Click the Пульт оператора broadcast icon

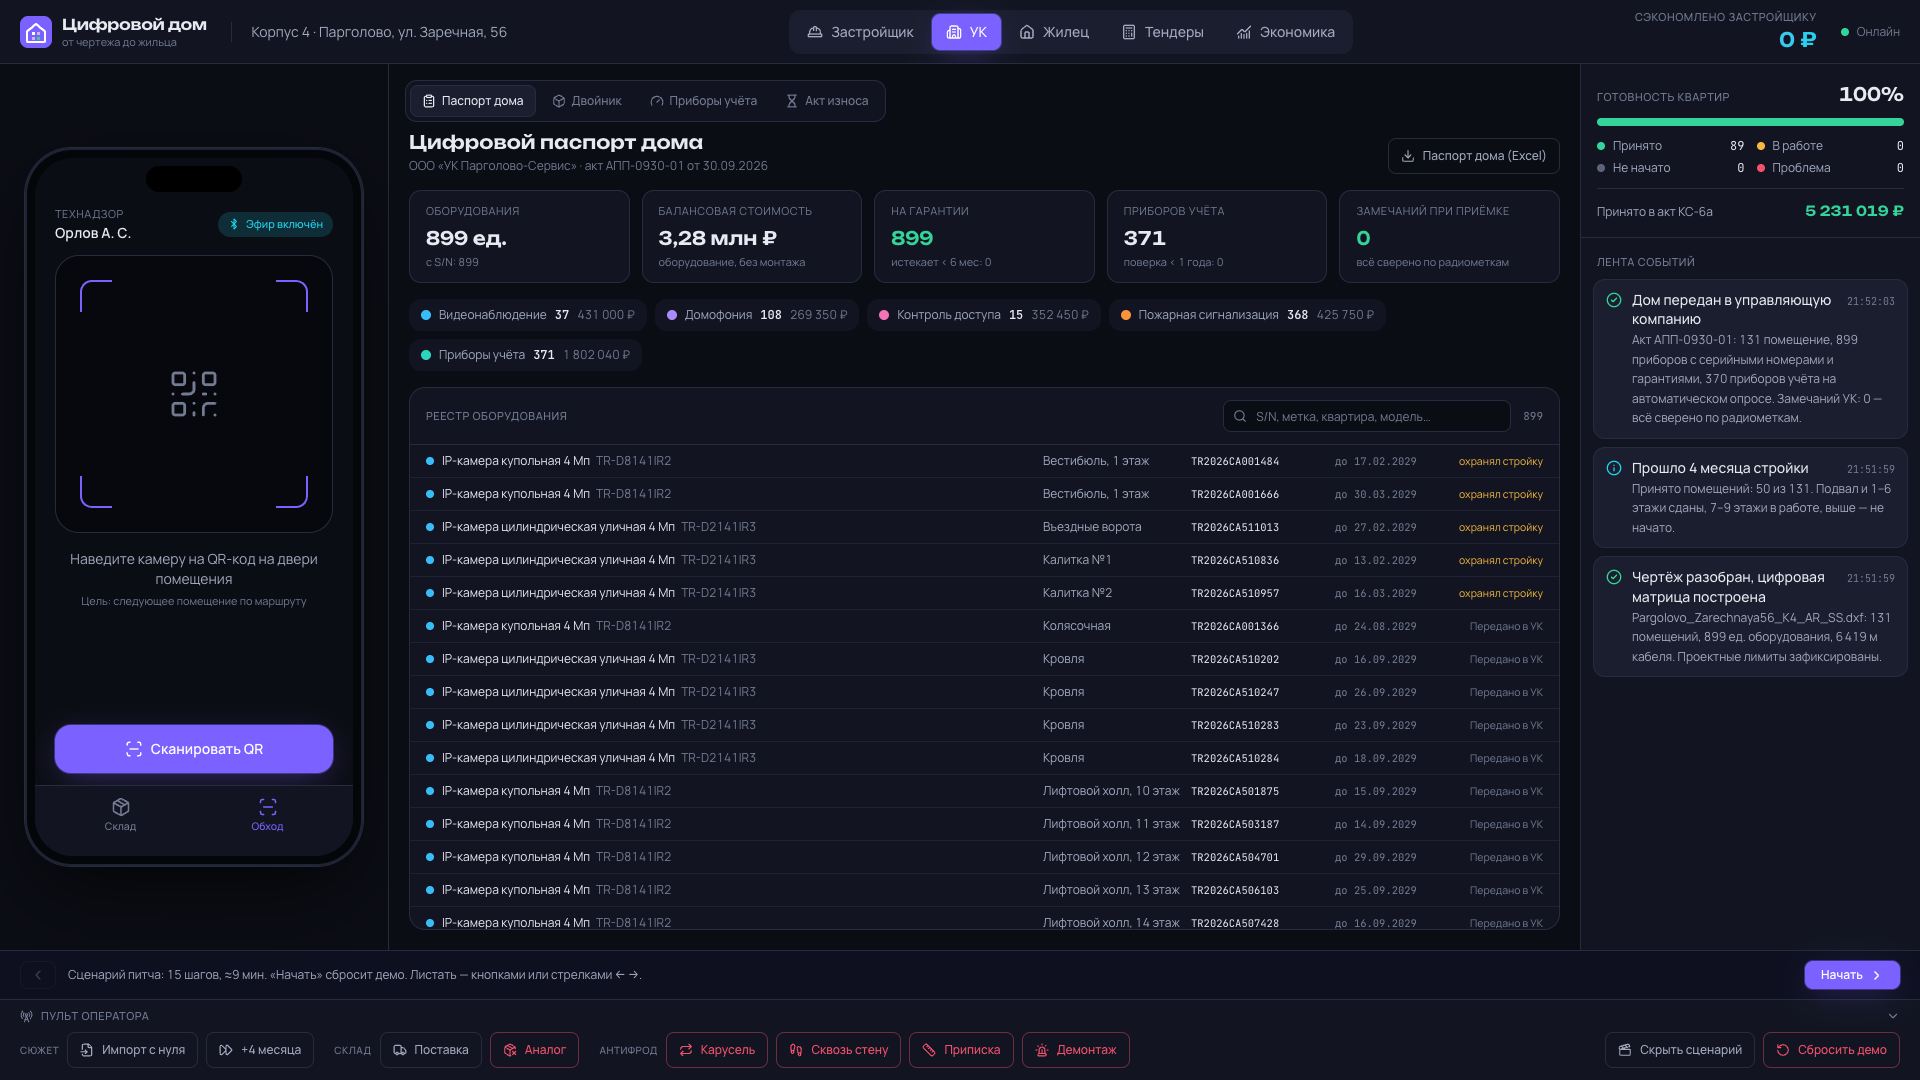pyautogui.click(x=27, y=1016)
